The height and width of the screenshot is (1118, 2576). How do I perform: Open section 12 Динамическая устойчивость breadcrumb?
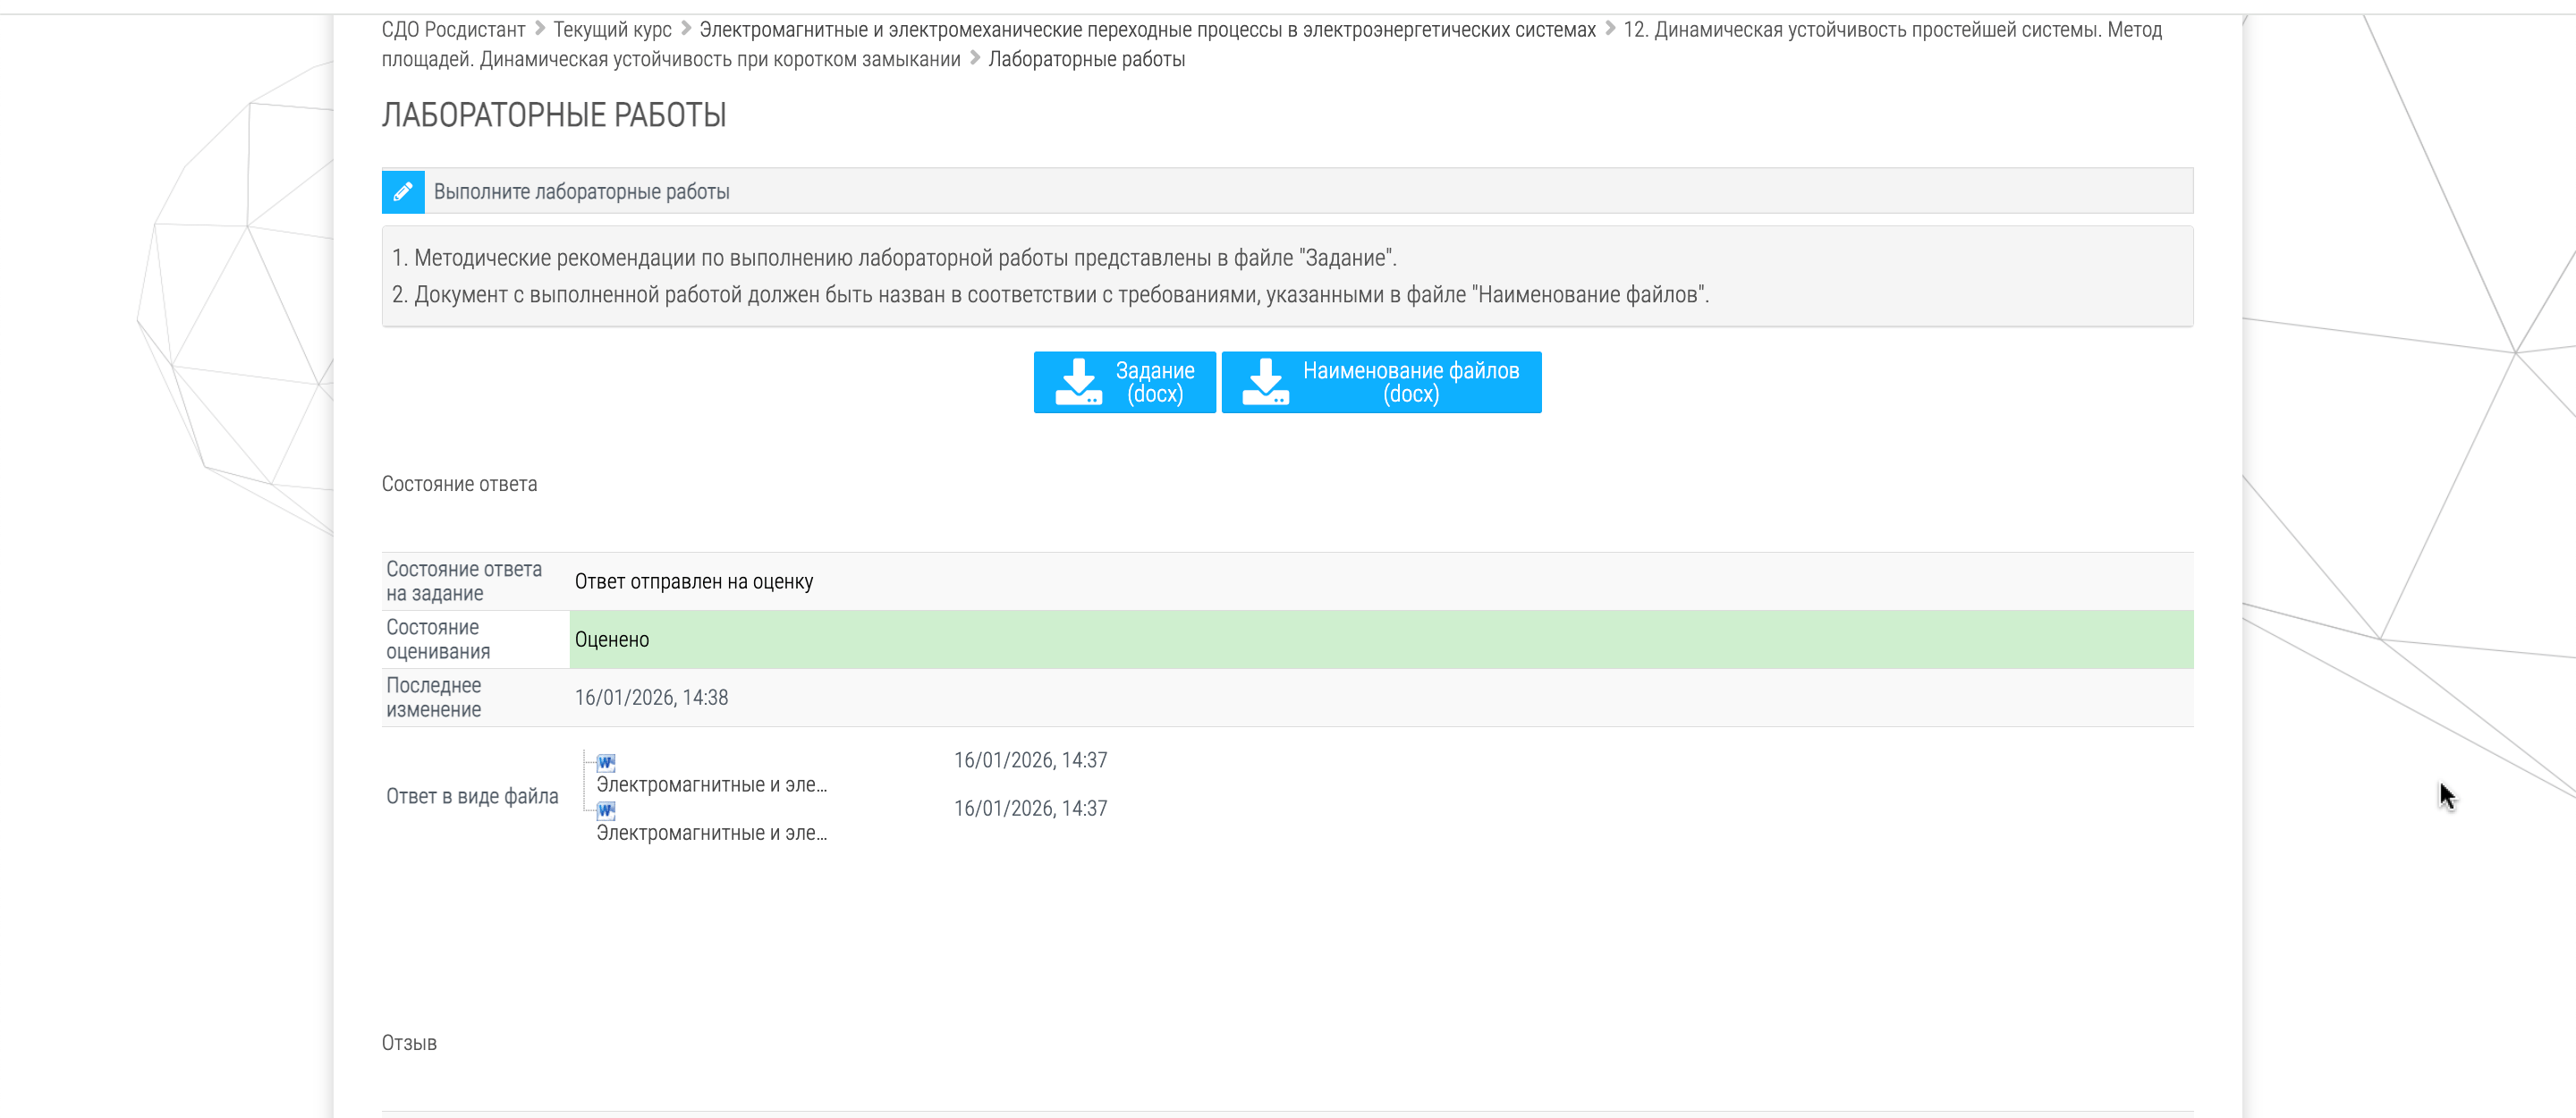[x=1891, y=30]
